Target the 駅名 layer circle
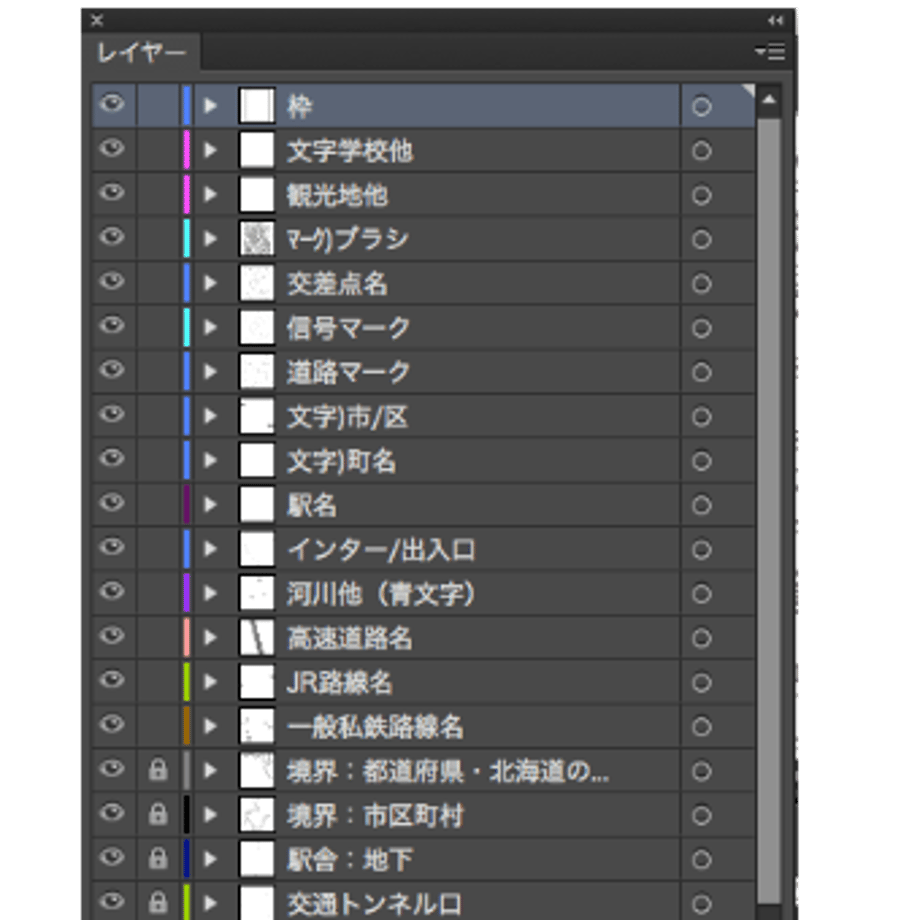 coord(702,505)
